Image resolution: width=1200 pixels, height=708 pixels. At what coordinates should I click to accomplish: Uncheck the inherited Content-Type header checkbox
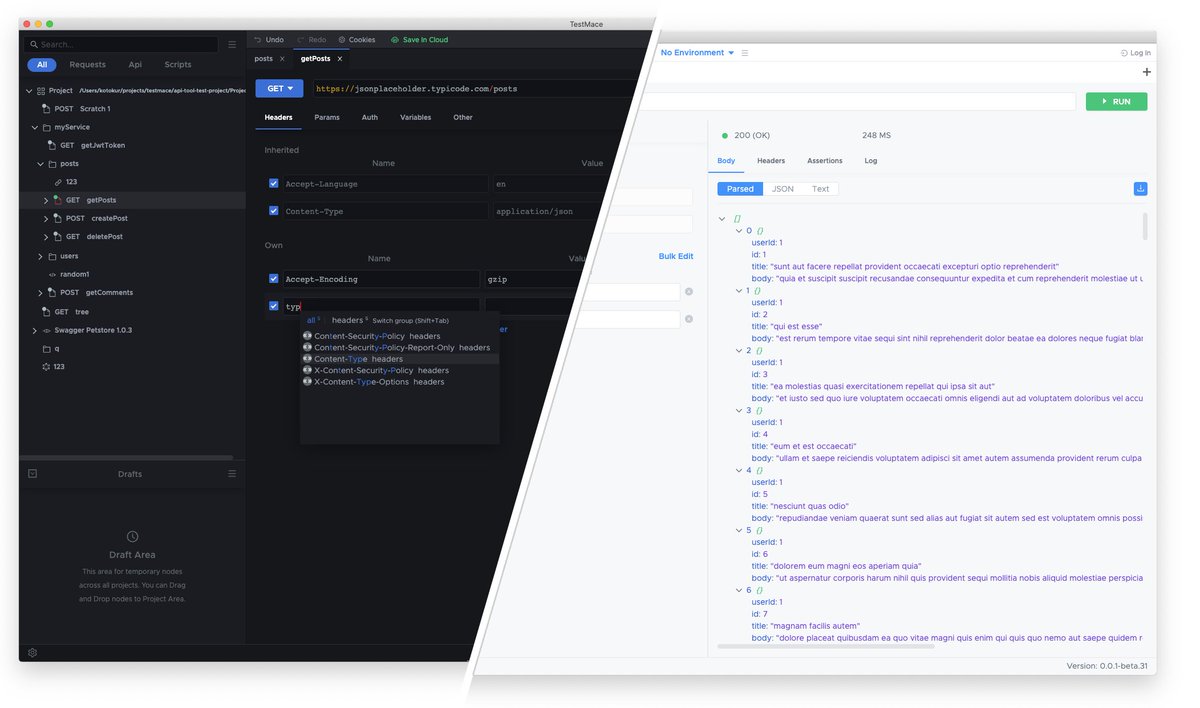tap(274, 211)
